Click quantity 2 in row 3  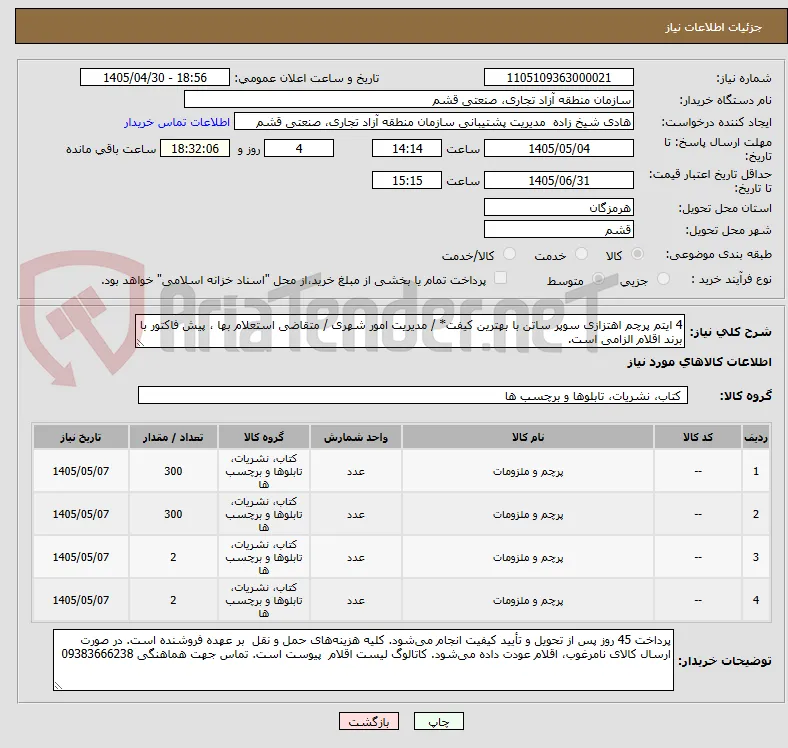[173, 557]
